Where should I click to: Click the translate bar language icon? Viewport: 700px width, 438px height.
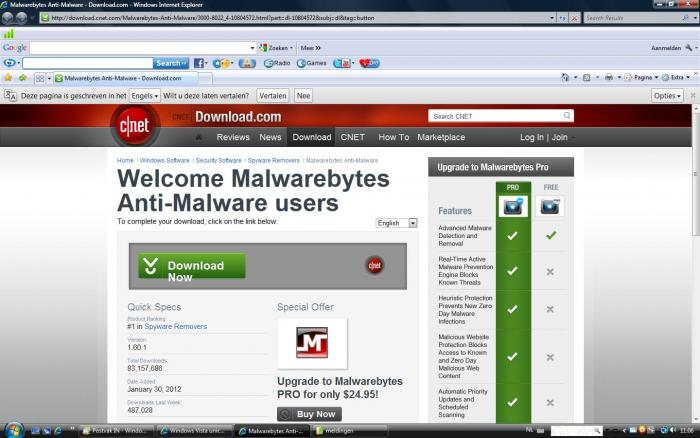(x=10, y=96)
